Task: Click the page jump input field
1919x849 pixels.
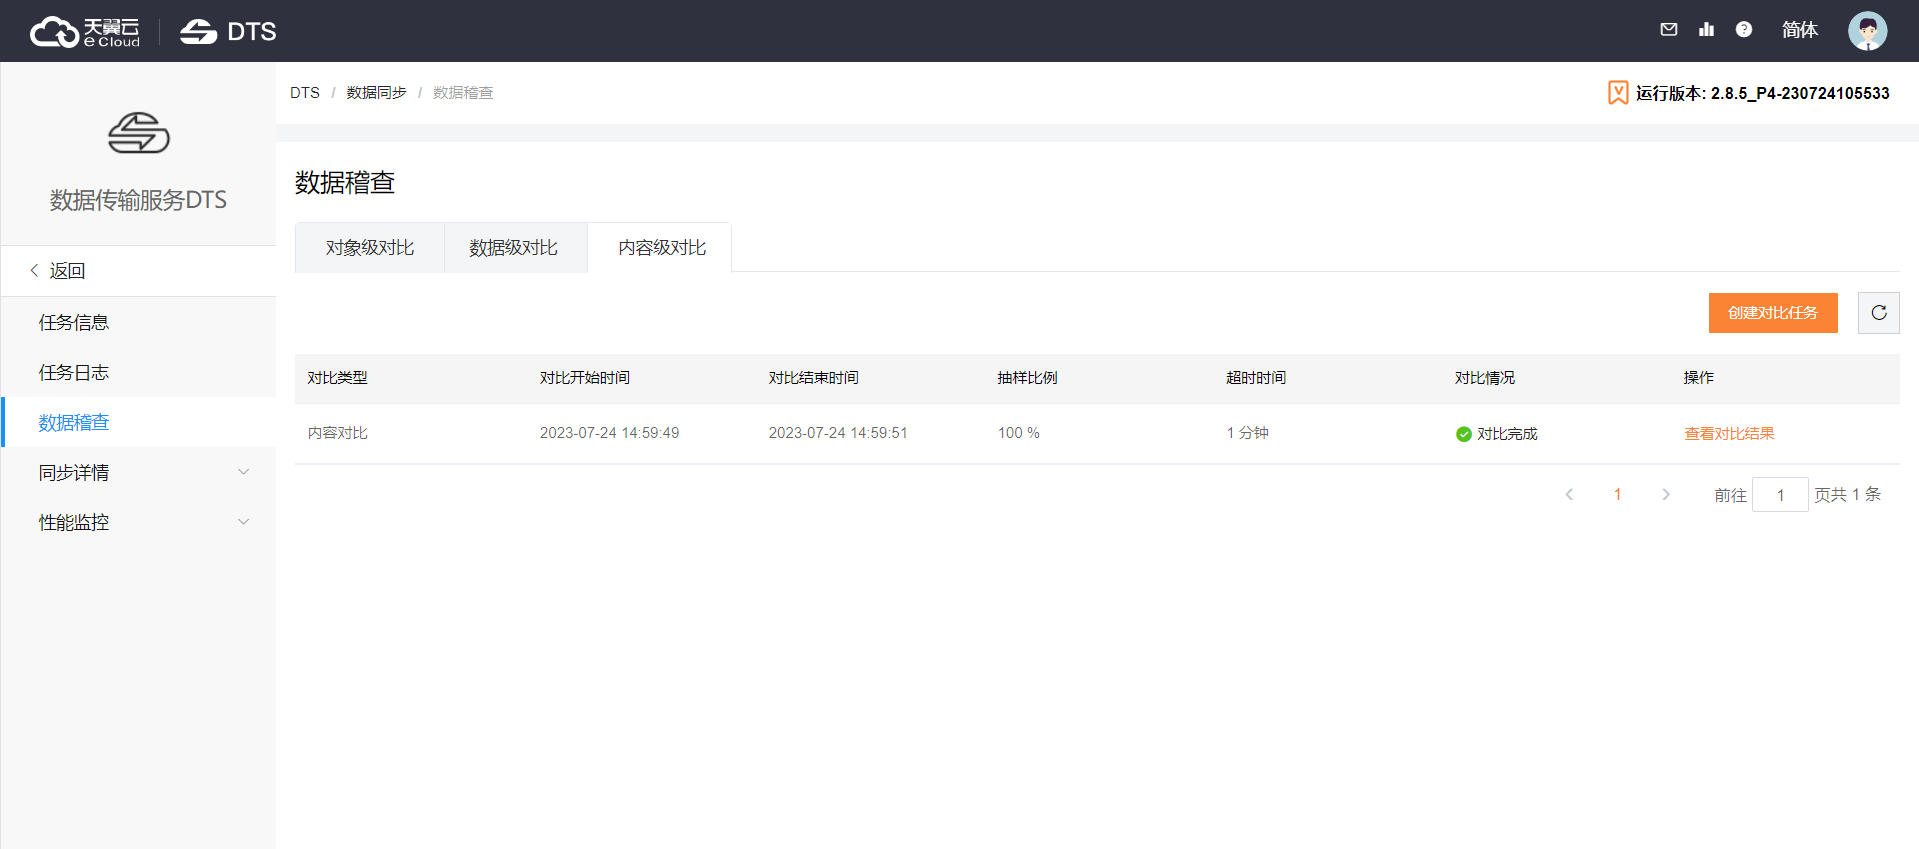Action: click(1779, 495)
